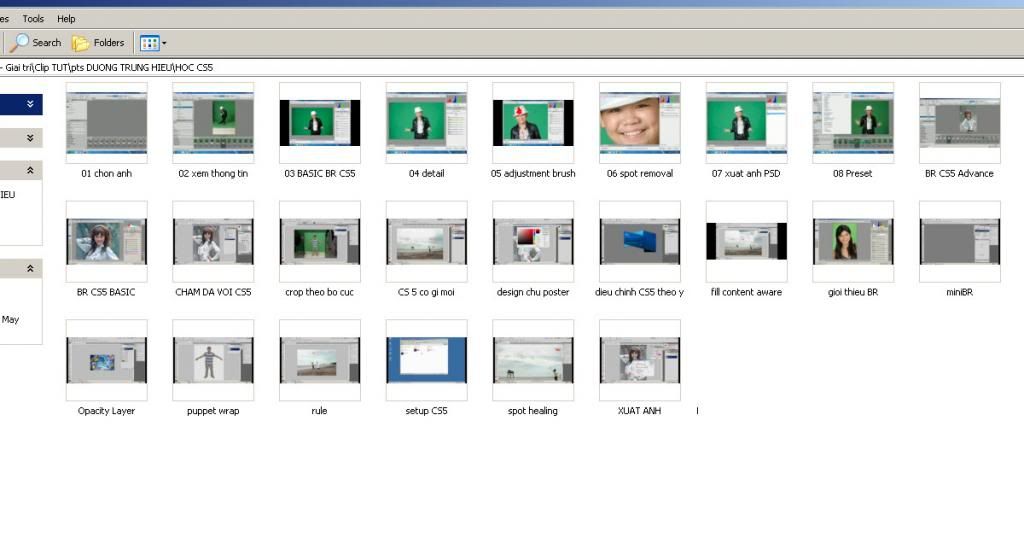The height and width of the screenshot is (554, 1024).
Task: Select the 'CHAM DA VOI CS5' thumbnail
Action: tap(213, 241)
